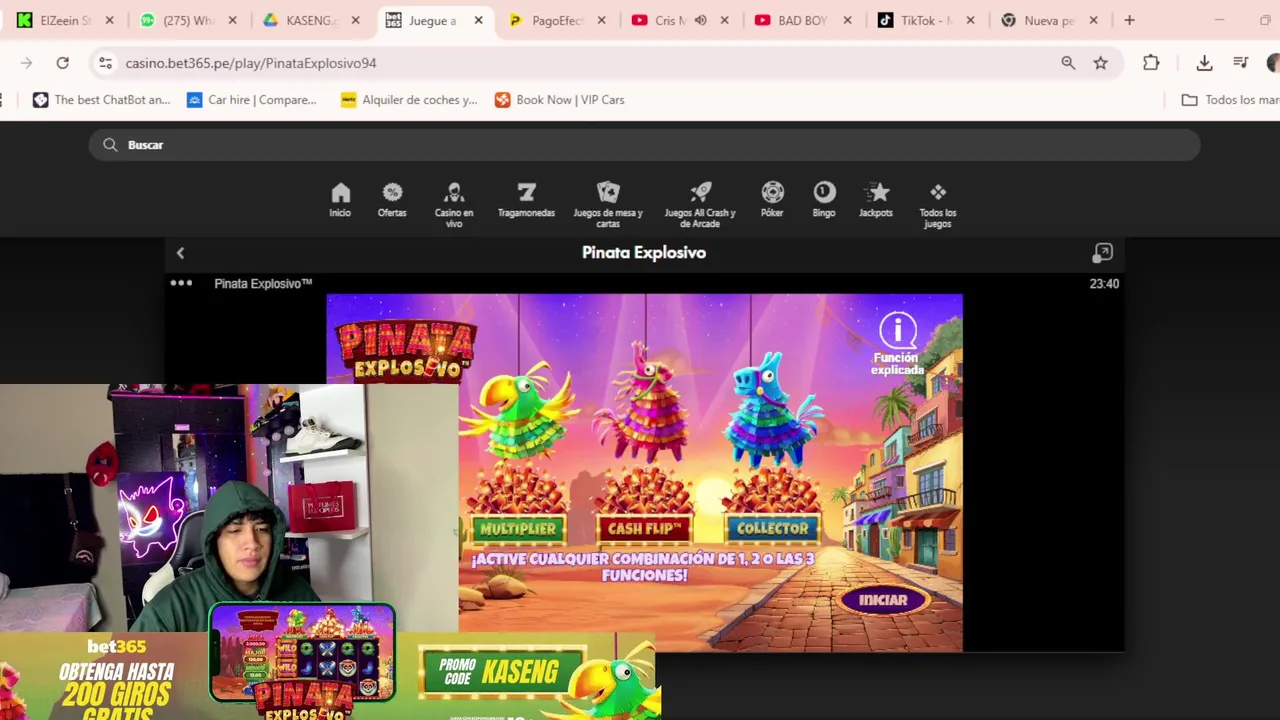Open the Función explicada info icon
The image size is (1280, 720).
[x=897, y=345]
